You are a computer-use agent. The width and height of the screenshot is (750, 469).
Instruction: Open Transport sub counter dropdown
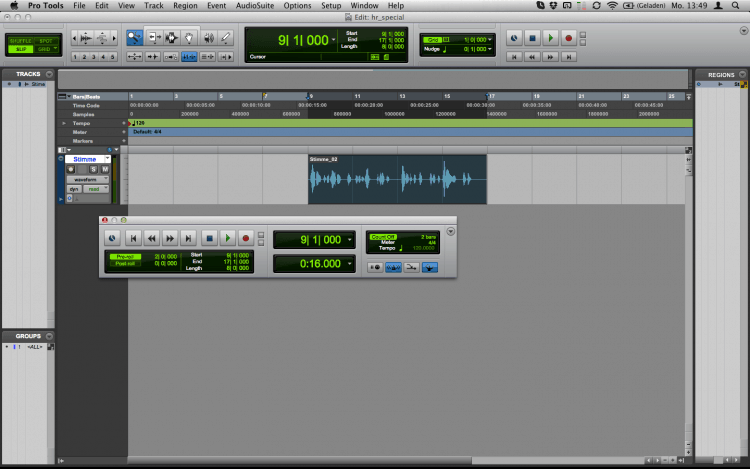[350, 263]
